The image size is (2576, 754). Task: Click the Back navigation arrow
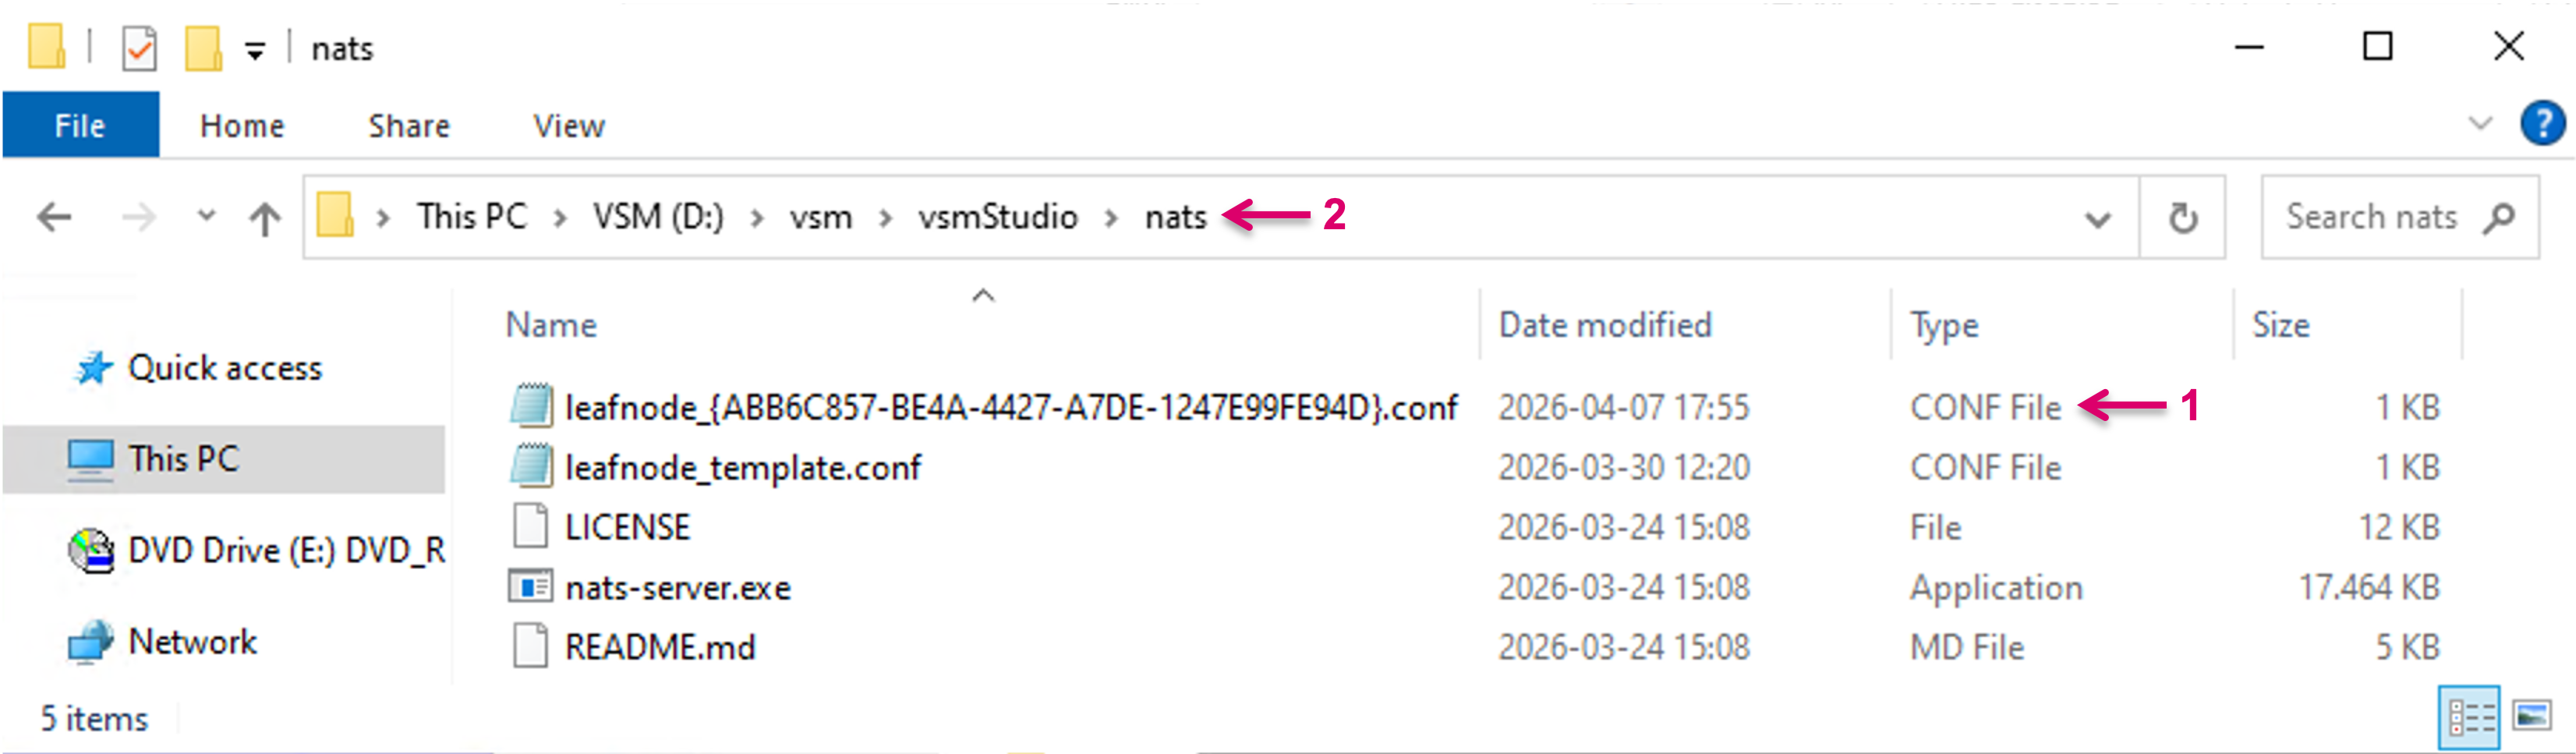click(54, 217)
